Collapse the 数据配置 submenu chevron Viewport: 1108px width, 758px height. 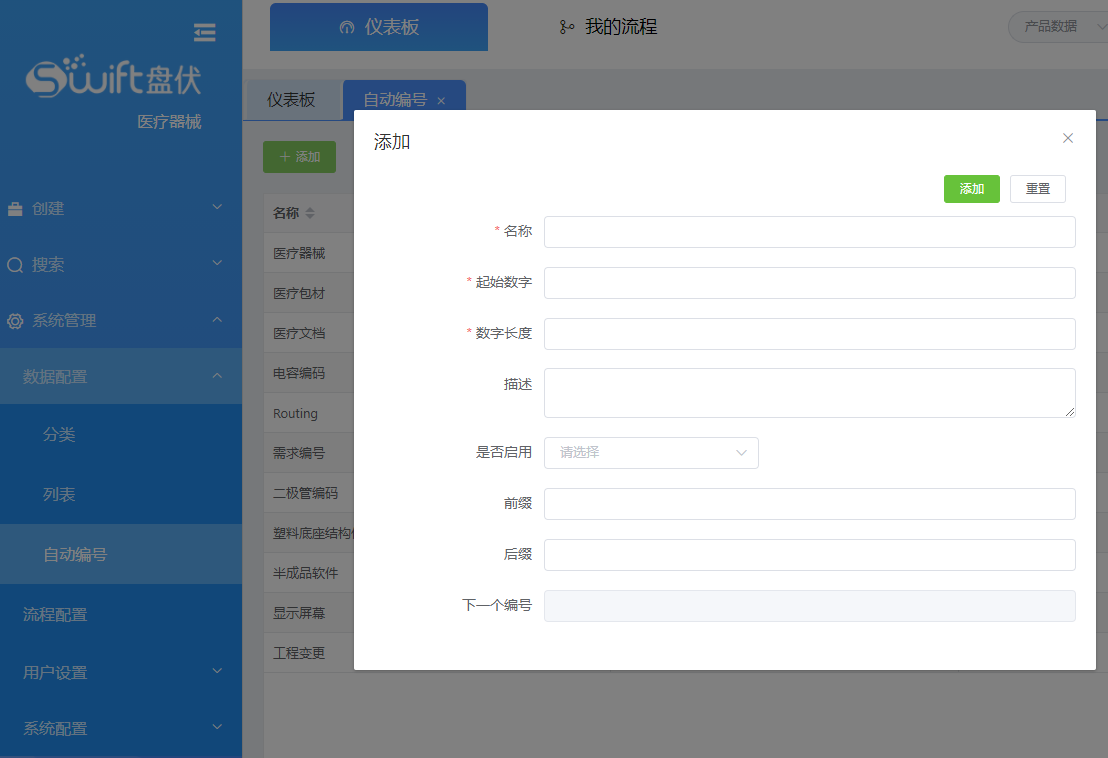click(217, 375)
